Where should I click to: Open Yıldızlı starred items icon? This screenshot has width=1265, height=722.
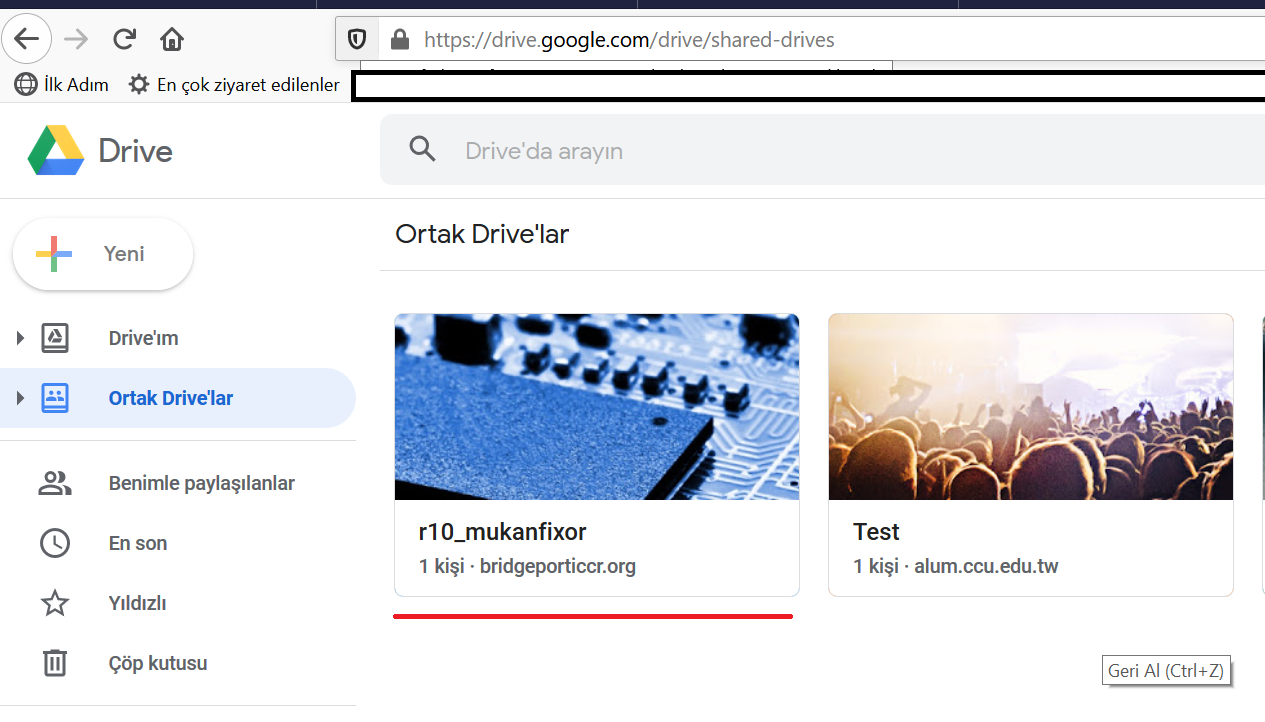(54, 603)
